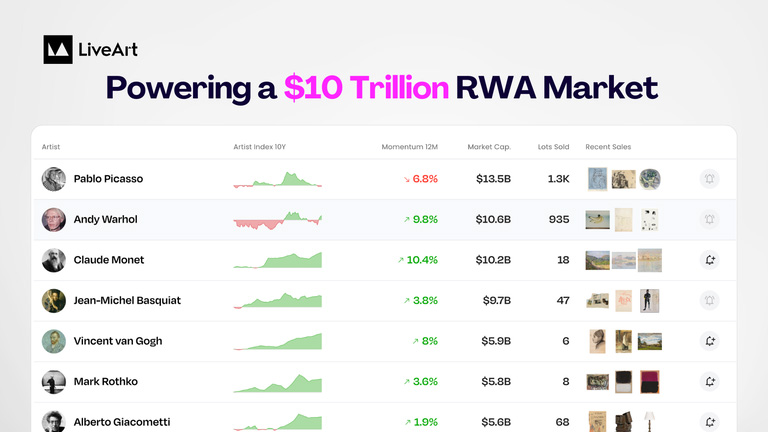
Task: Sort by Artist Index 10Y column
Action: [259, 147]
